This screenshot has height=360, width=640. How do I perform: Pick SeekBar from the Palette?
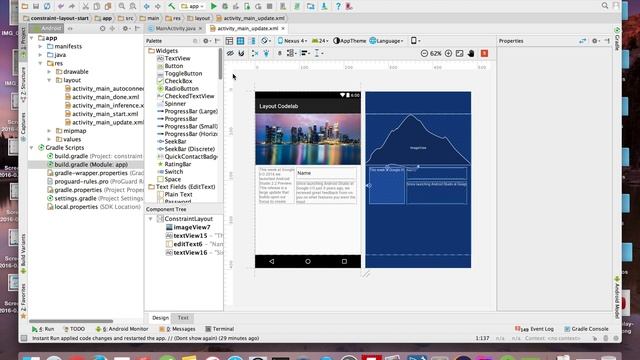click(172, 141)
